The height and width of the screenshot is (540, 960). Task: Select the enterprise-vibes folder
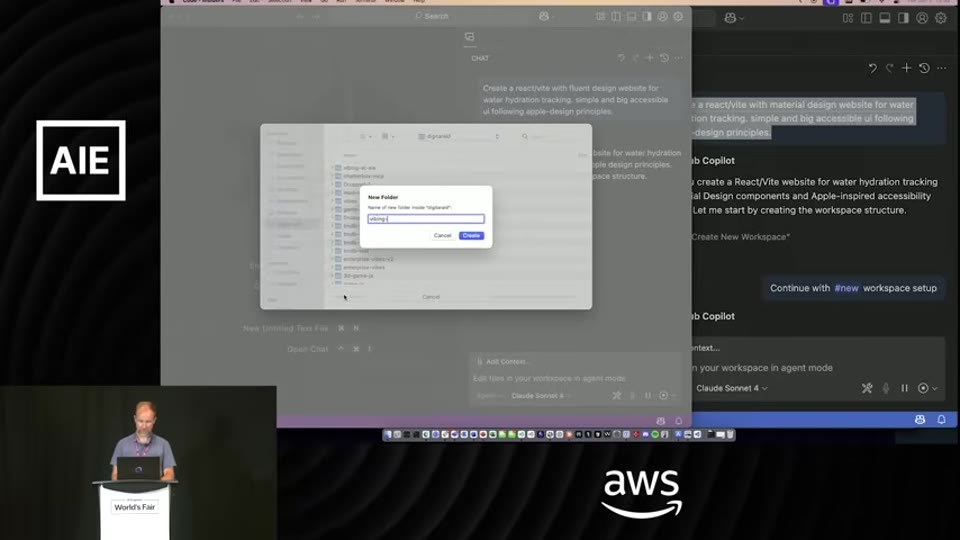(x=364, y=268)
